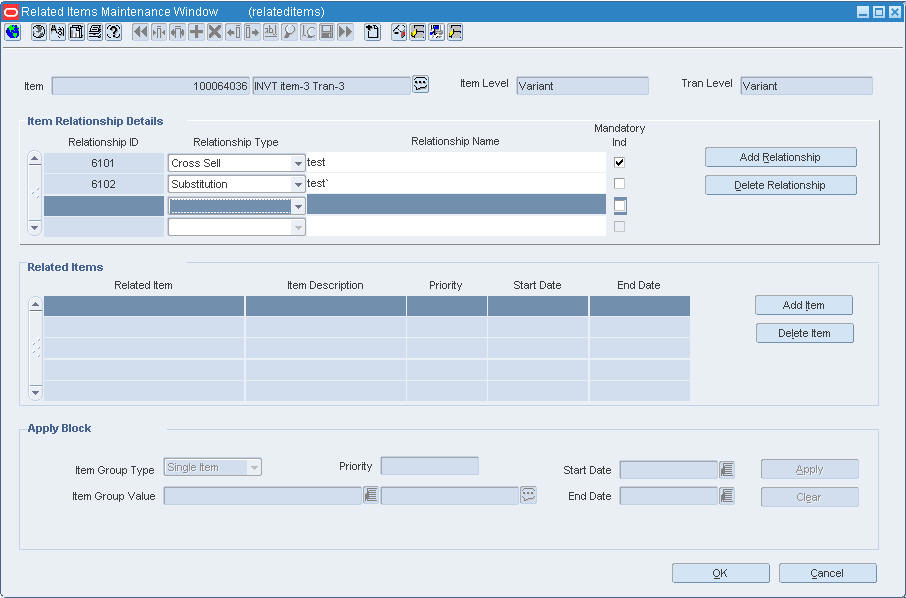Click the End Date input field
Screen dimensions: 906x598
(x=669, y=496)
